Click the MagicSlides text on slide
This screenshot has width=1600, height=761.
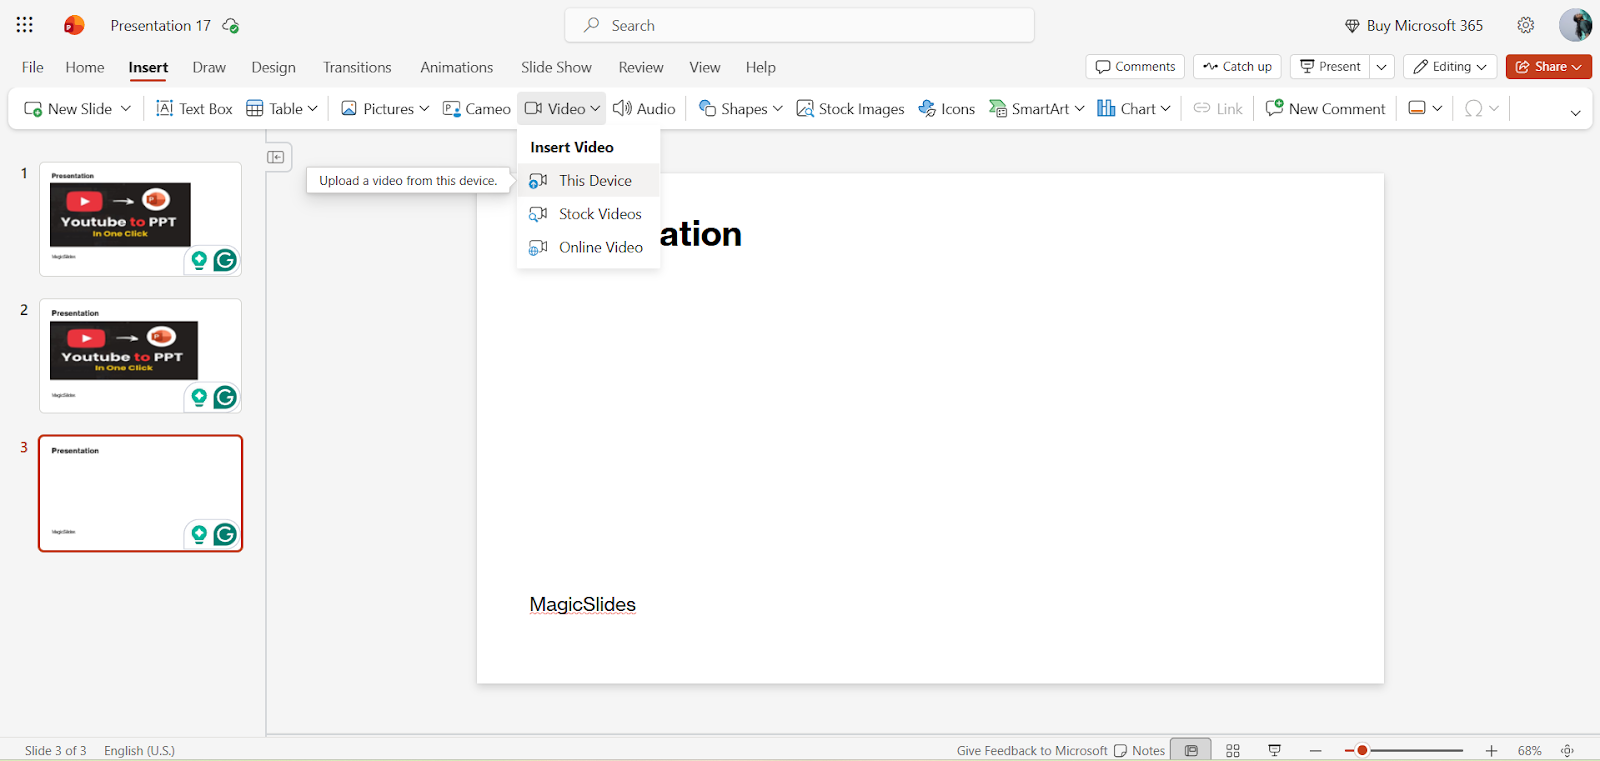point(582,605)
